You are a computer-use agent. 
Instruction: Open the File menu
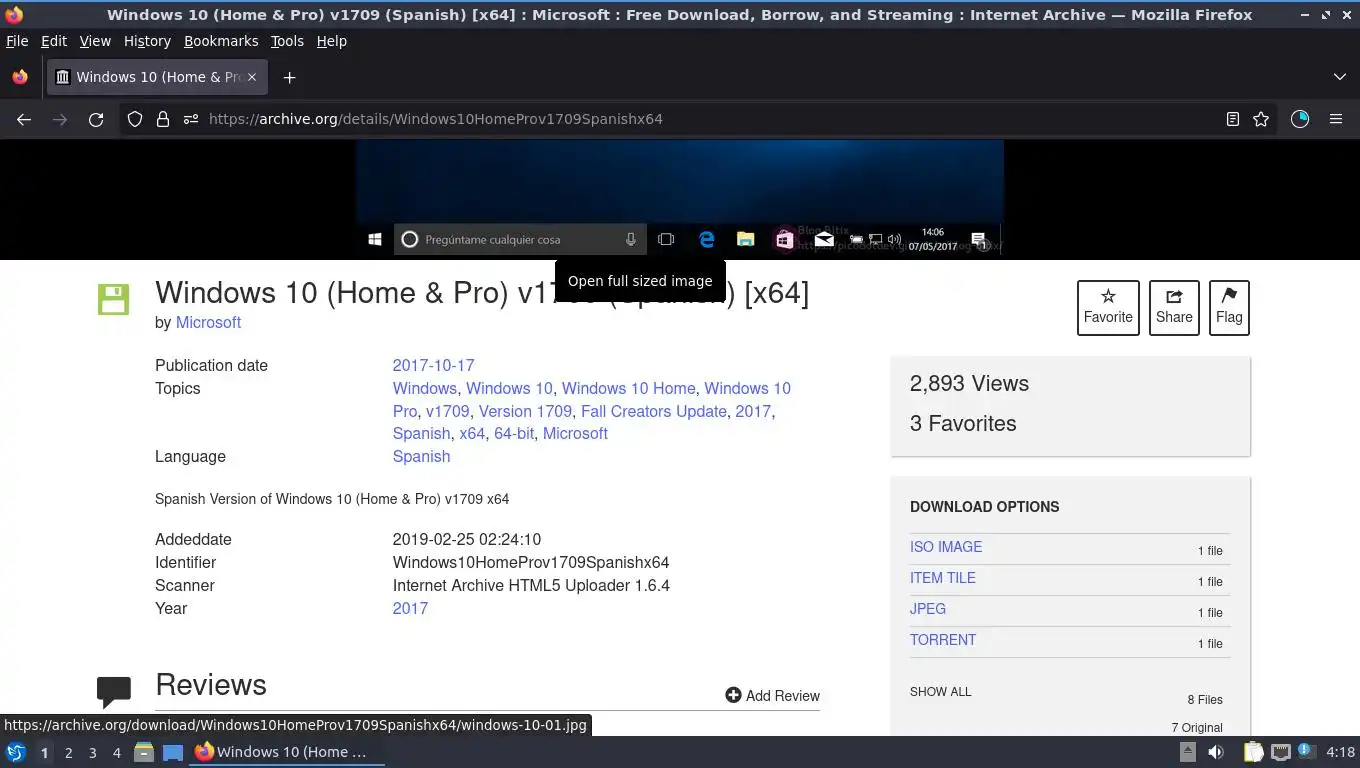[x=17, y=41]
